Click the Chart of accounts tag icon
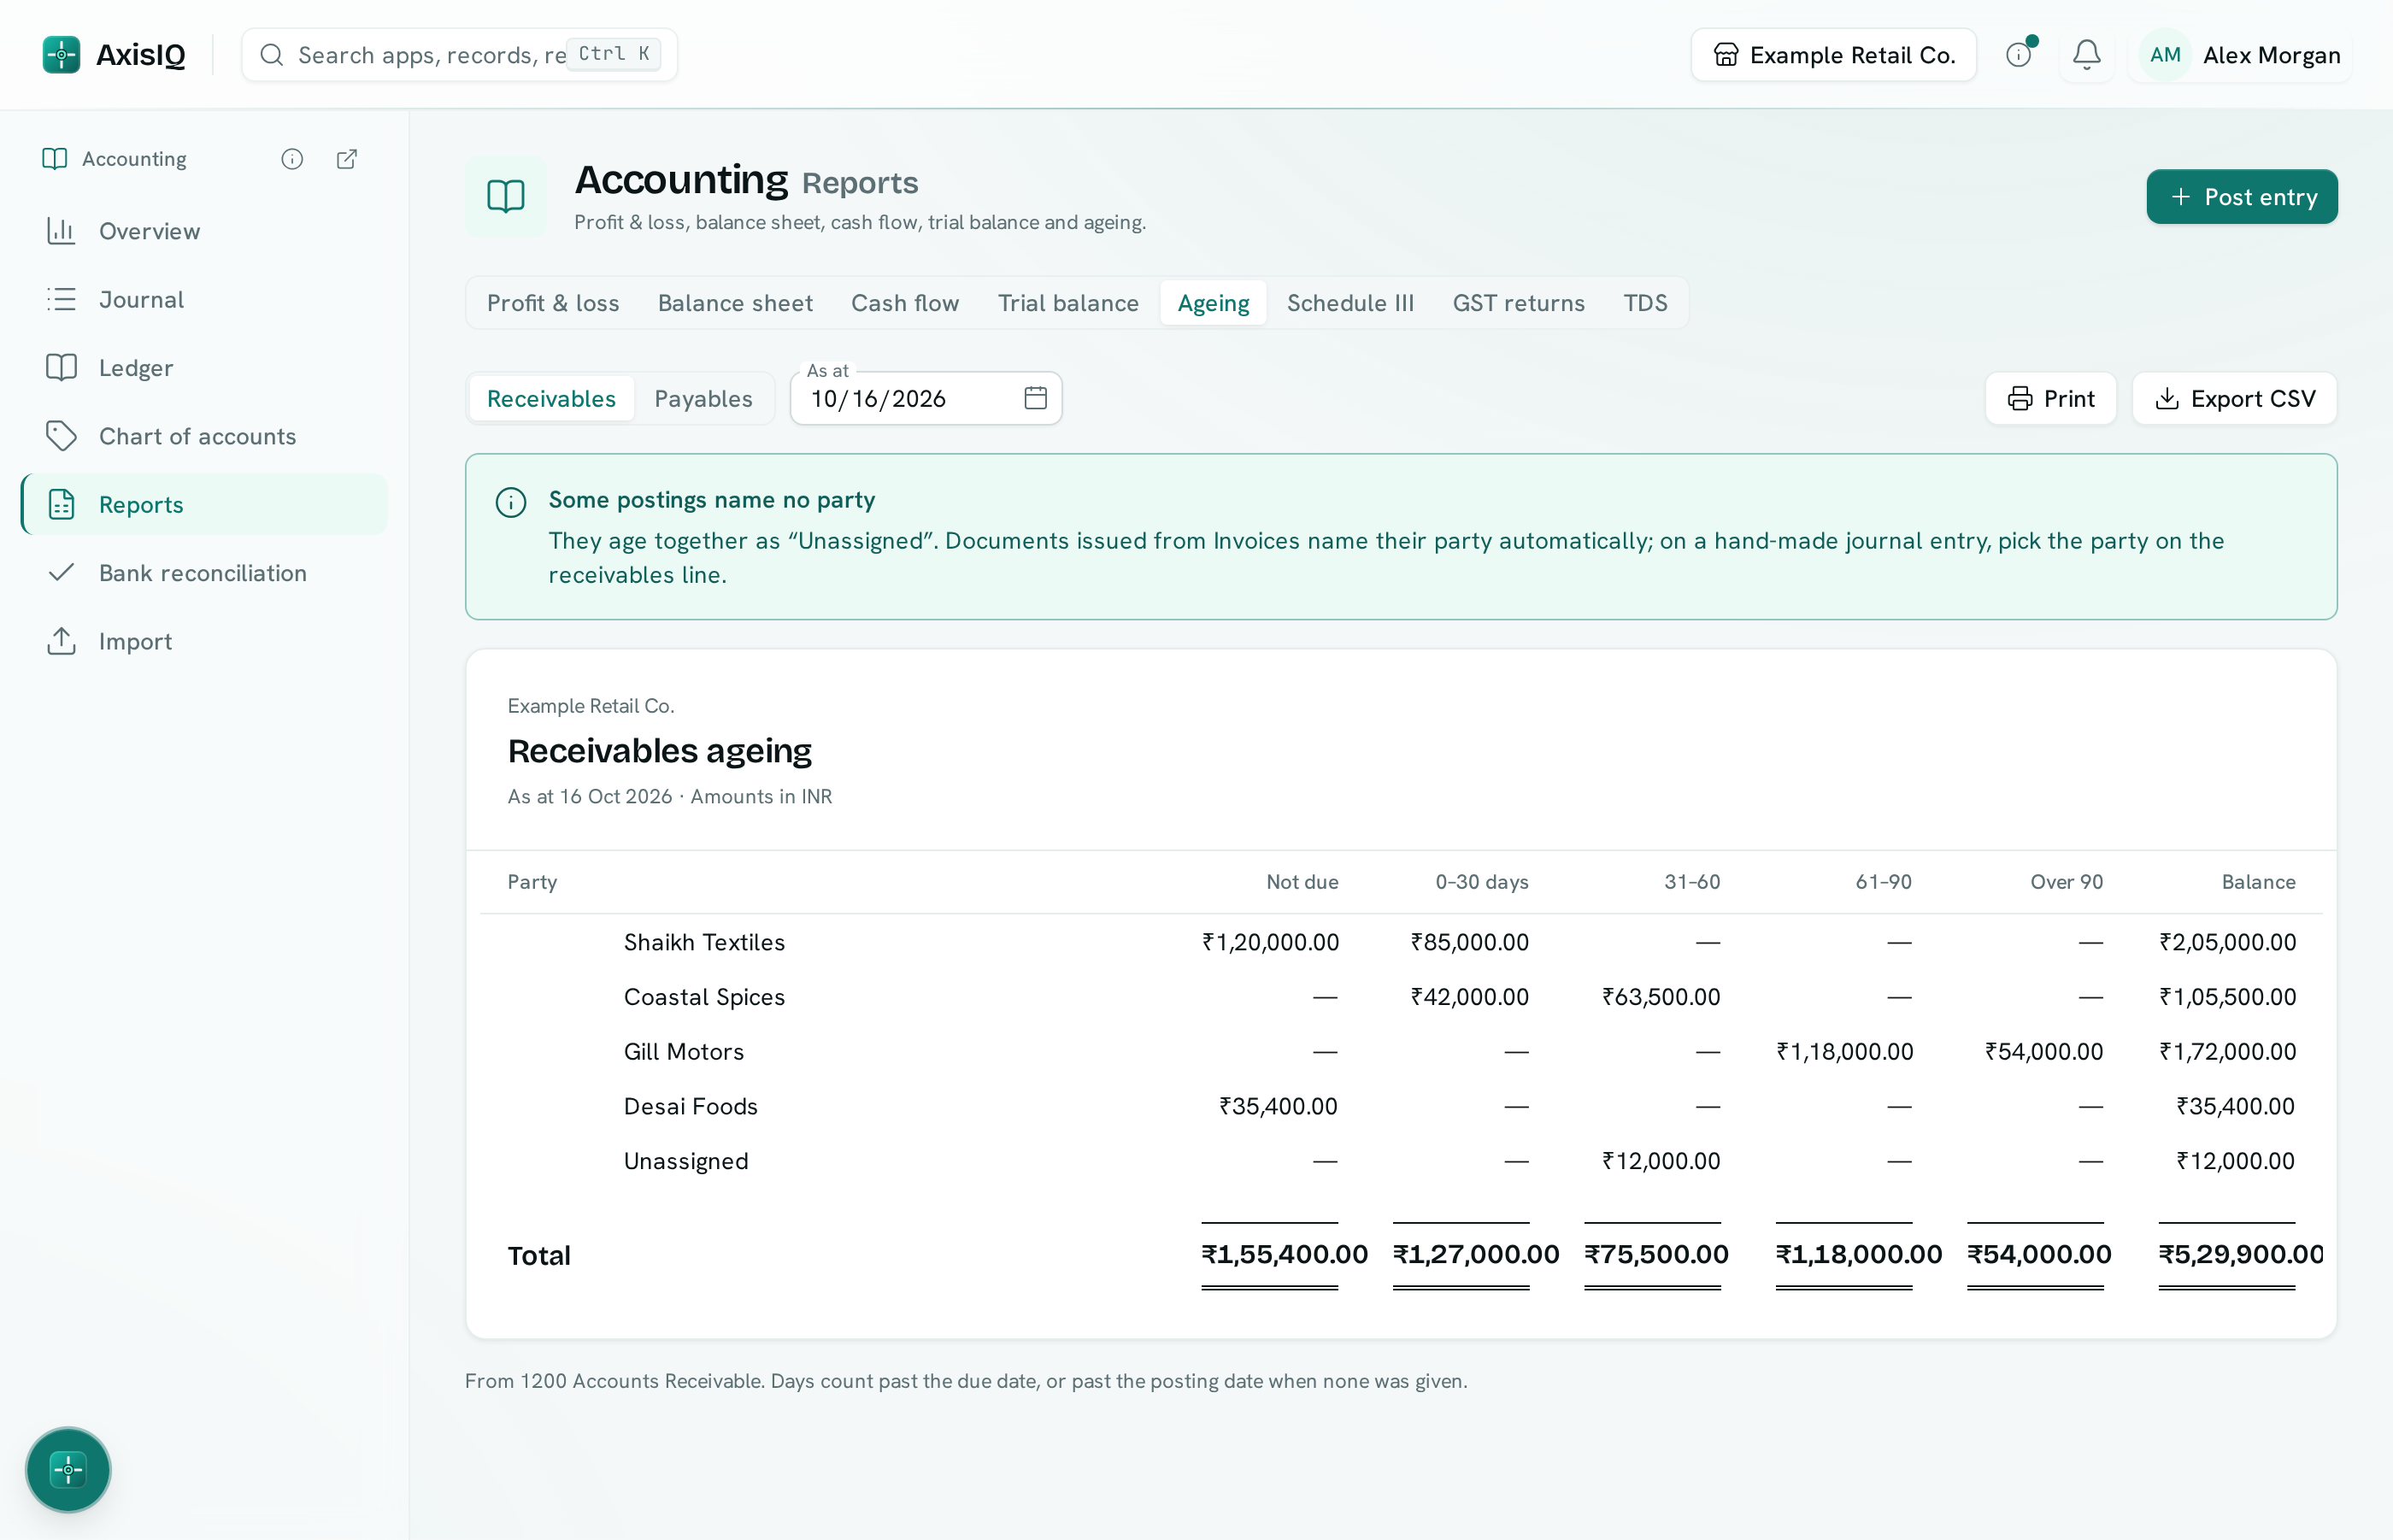 click(61, 436)
